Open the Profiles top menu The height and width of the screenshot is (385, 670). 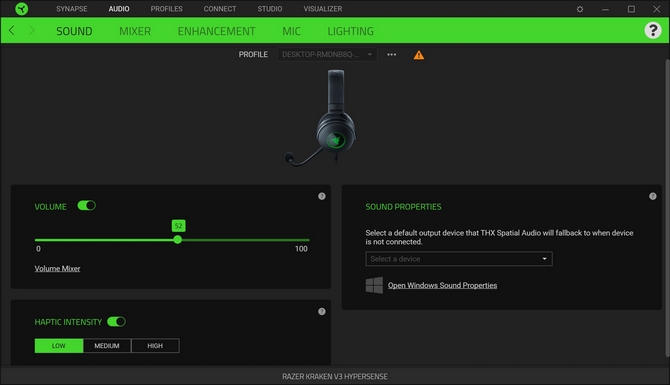(x=166, y=9)
